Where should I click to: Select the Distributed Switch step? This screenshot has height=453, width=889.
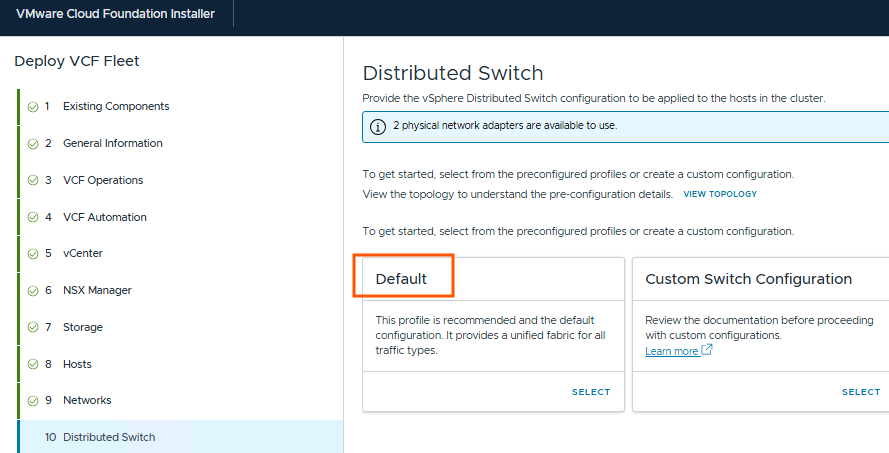coord(109,437)
